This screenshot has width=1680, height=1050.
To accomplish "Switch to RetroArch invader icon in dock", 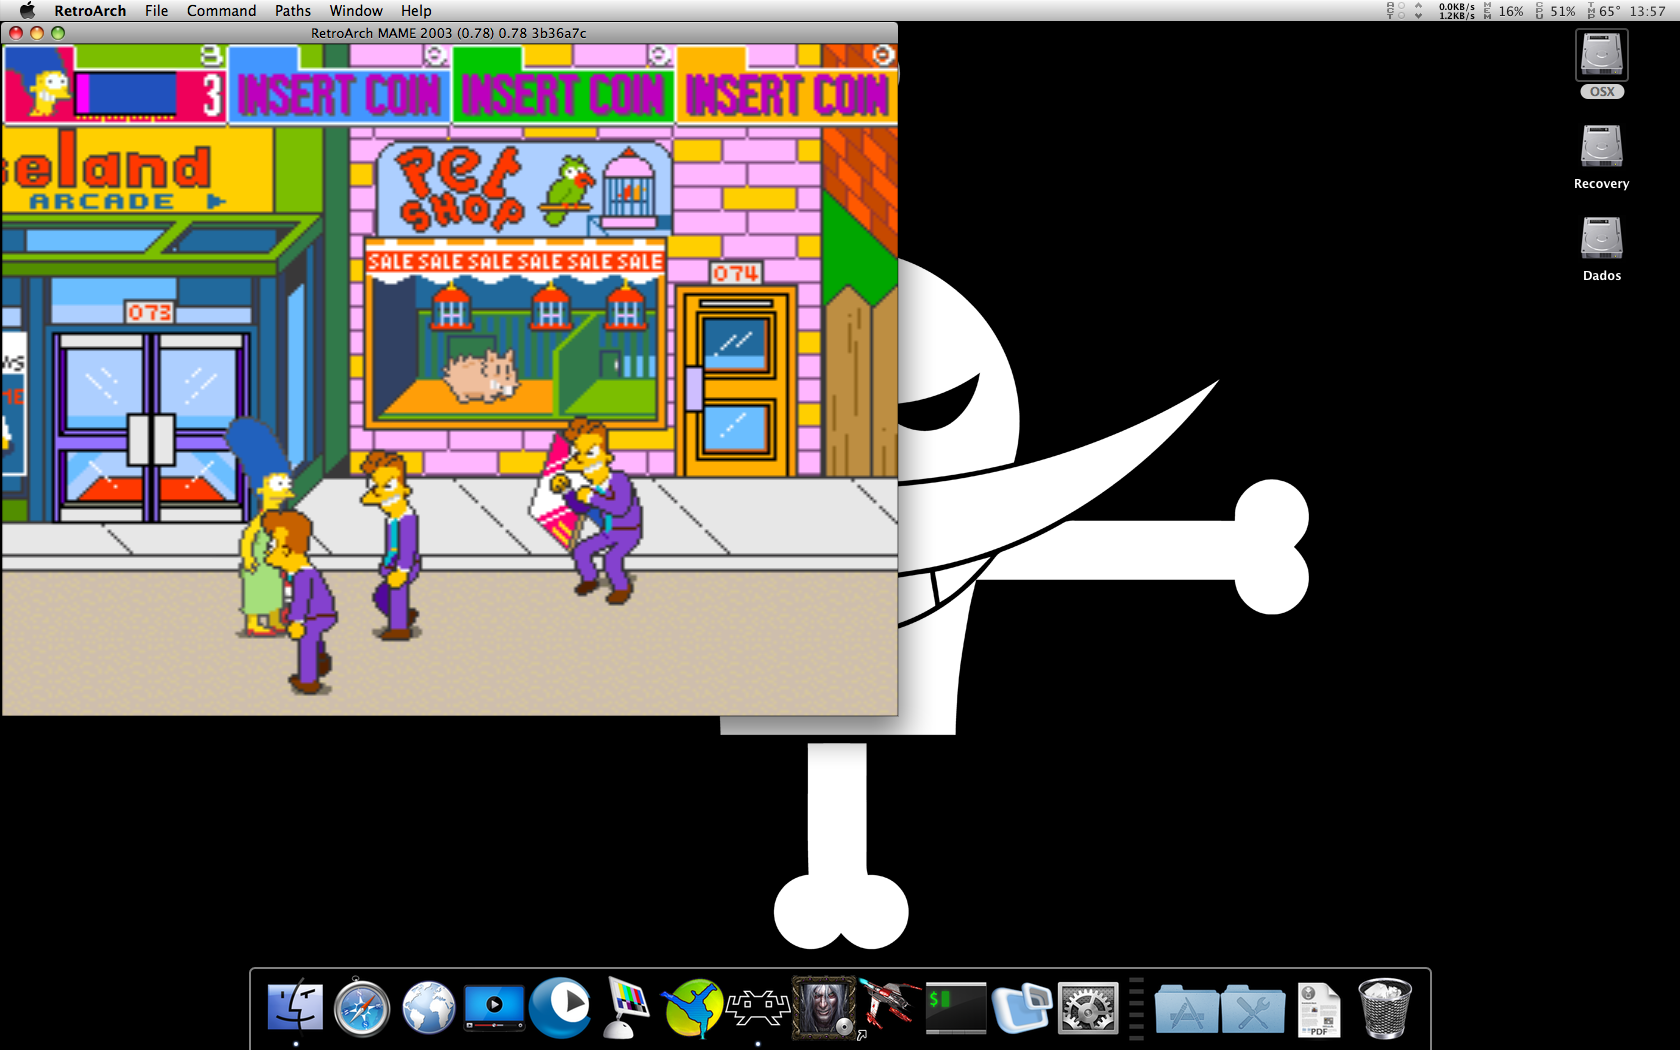I will pos(758,1008).
